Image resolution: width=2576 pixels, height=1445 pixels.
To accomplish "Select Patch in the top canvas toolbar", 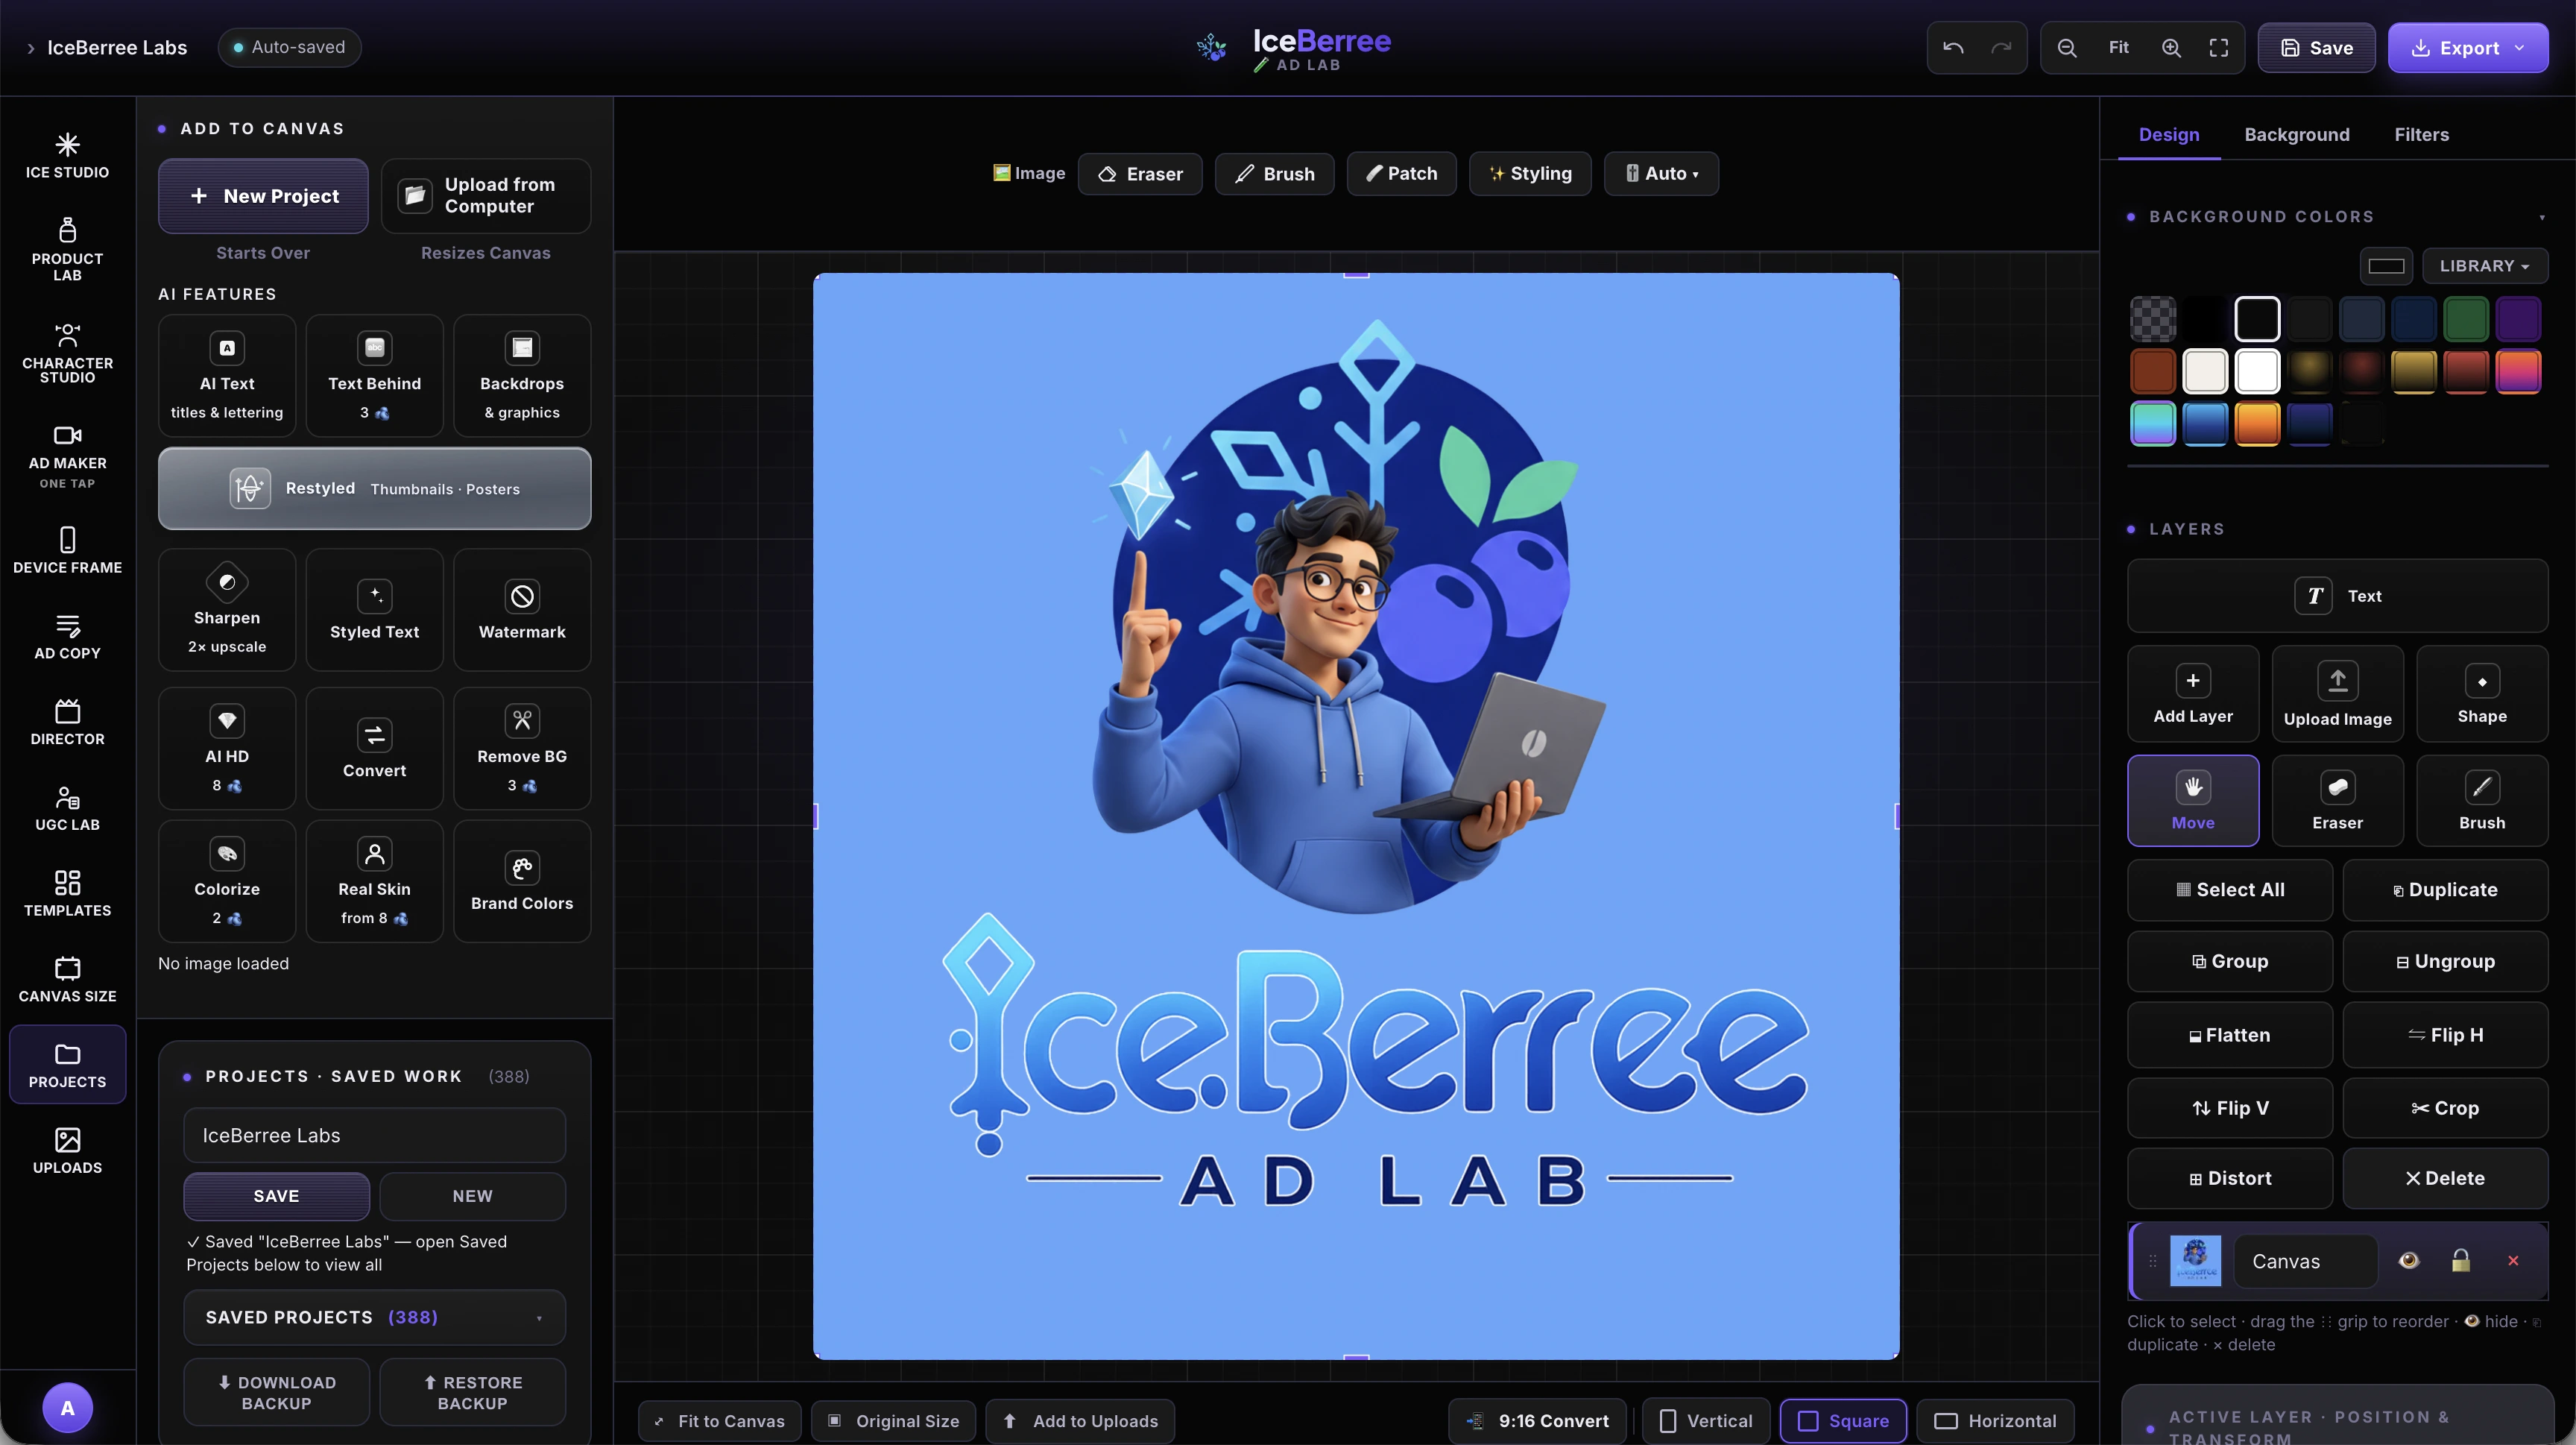I will coord(1401,174).
